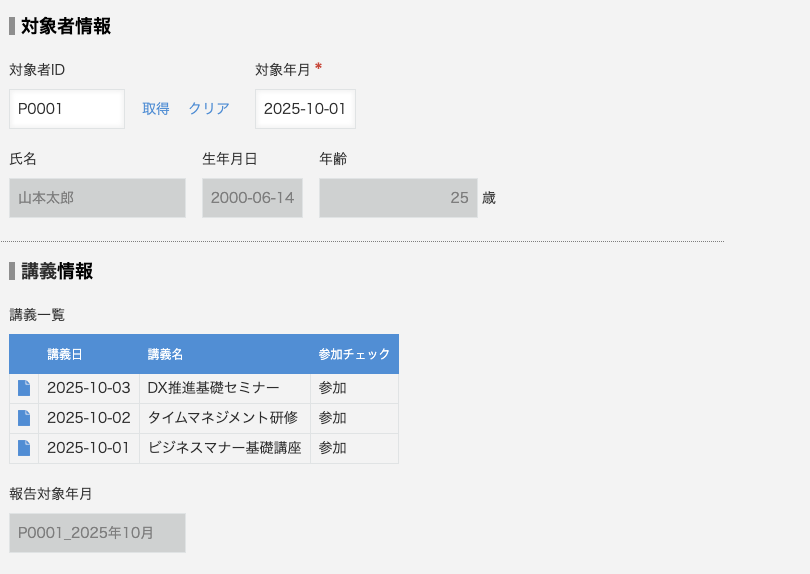
Task: Open record icon for タイムマネジメント研修 row
Action: pos(24,418)
